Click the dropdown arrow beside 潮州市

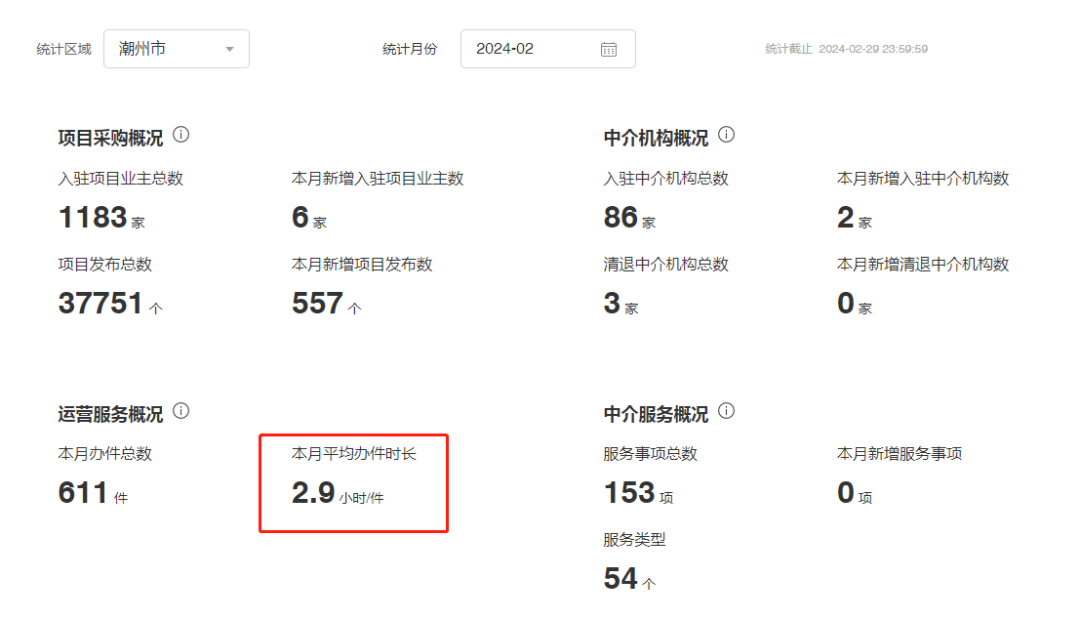click(229, 49)
